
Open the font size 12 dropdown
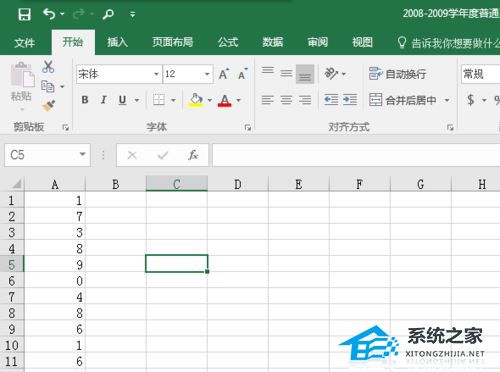(x=207, y=74)
